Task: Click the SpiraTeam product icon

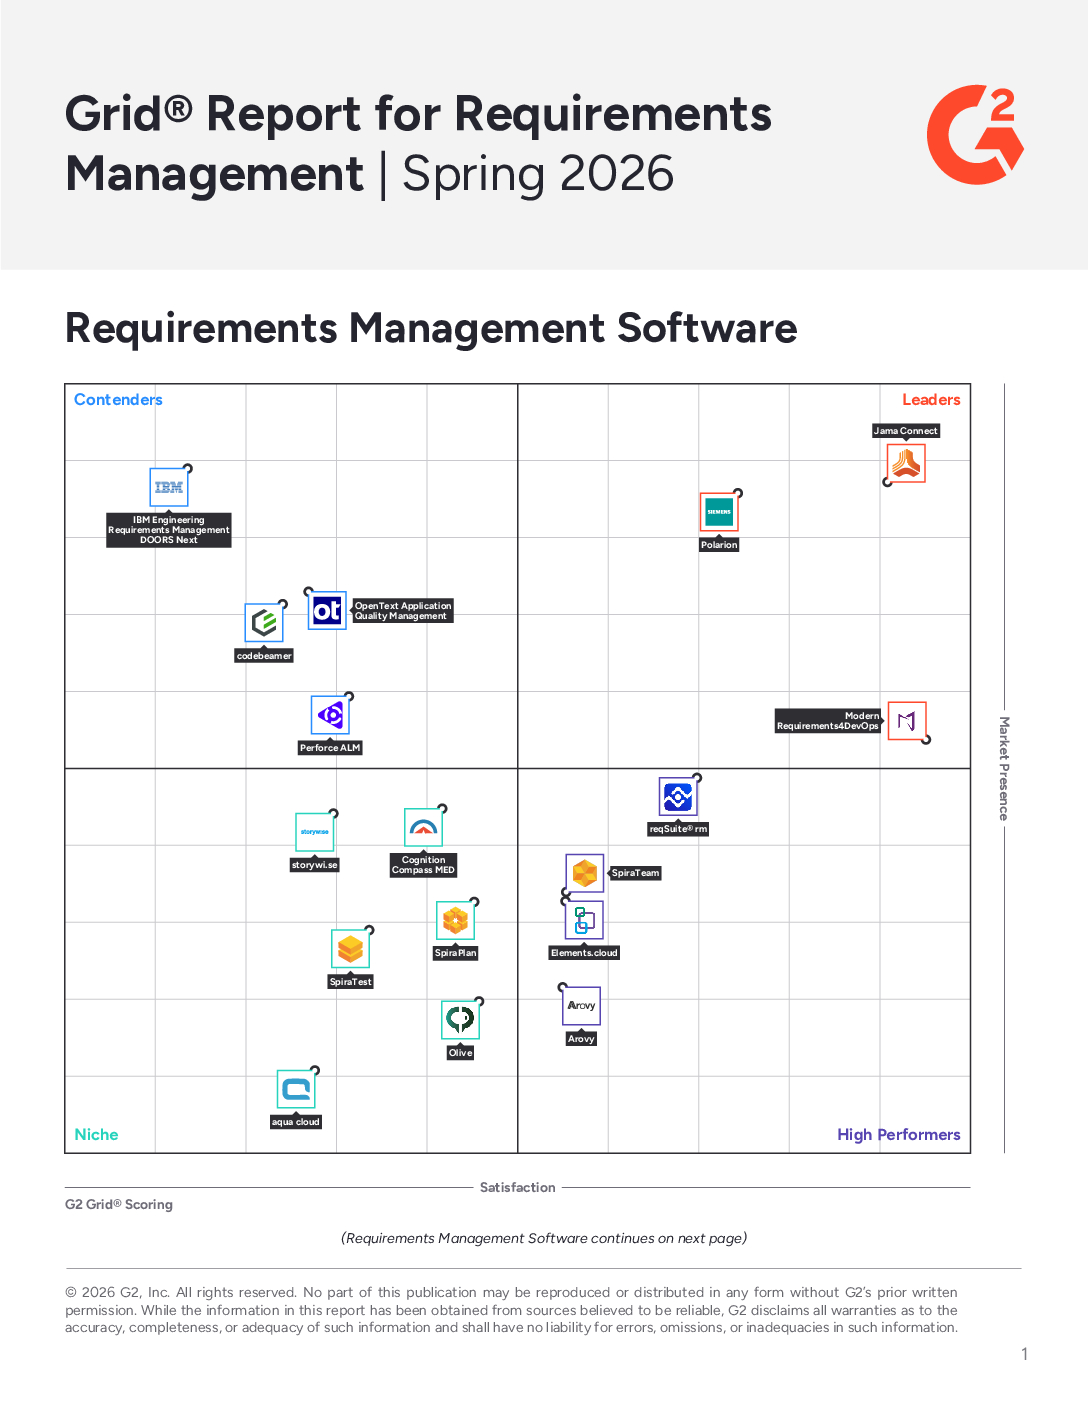Action: [x=585, y=873]
